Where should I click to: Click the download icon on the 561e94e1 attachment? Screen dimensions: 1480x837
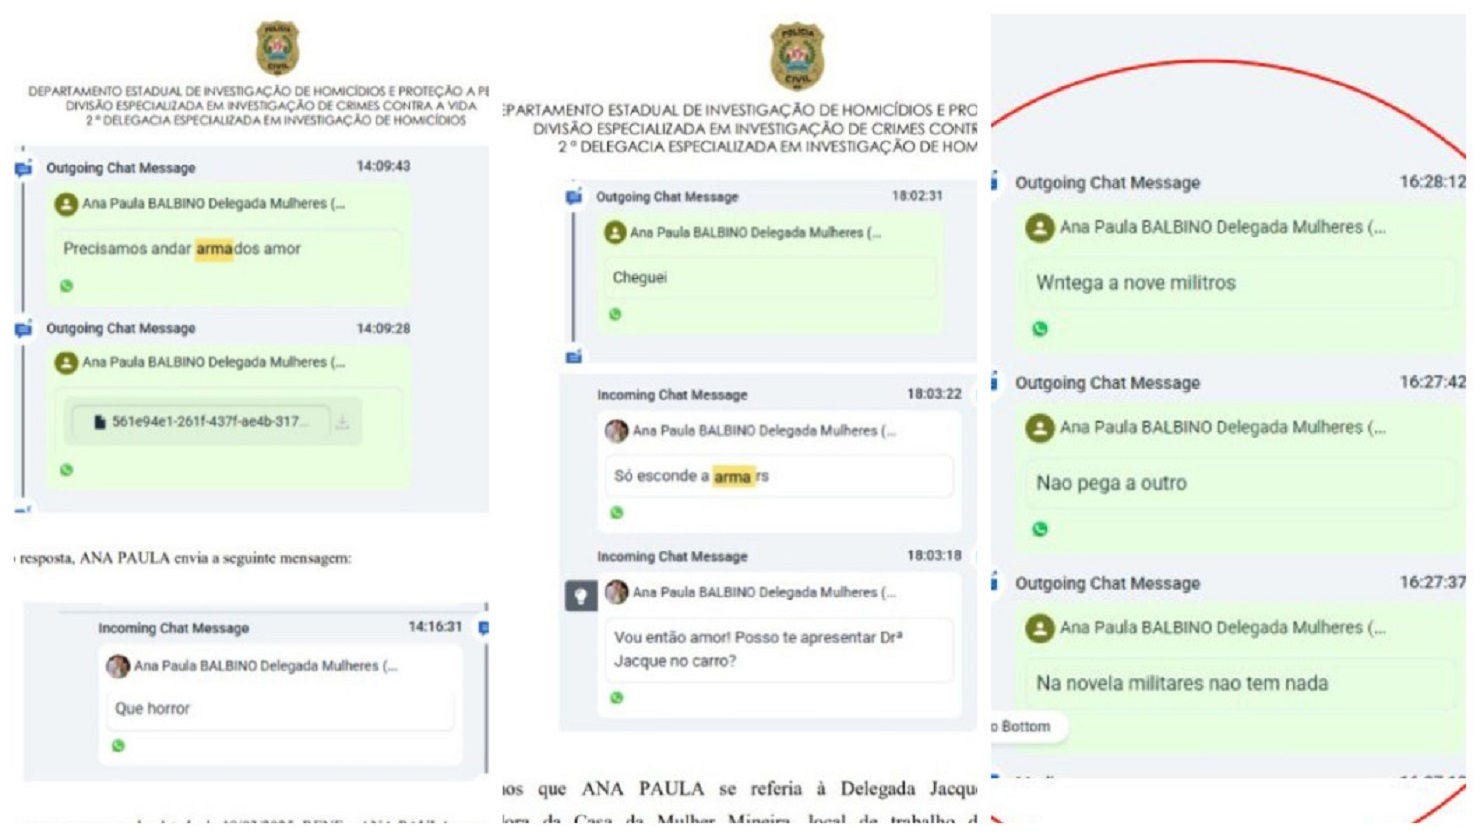point(342,423)
